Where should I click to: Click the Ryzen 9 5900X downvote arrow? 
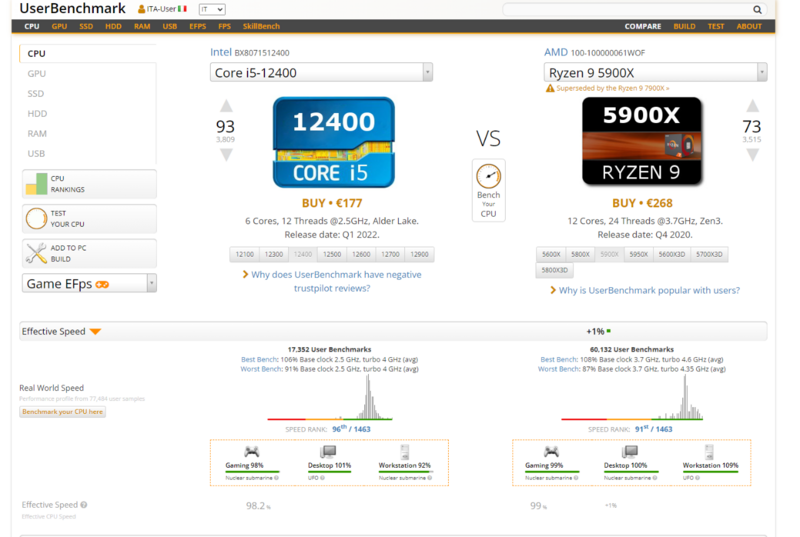click(752, 155)
